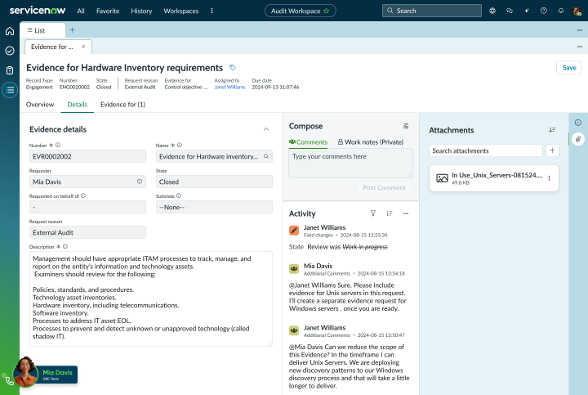Open the clipboard icon in left sidebar

coord(10,70)
